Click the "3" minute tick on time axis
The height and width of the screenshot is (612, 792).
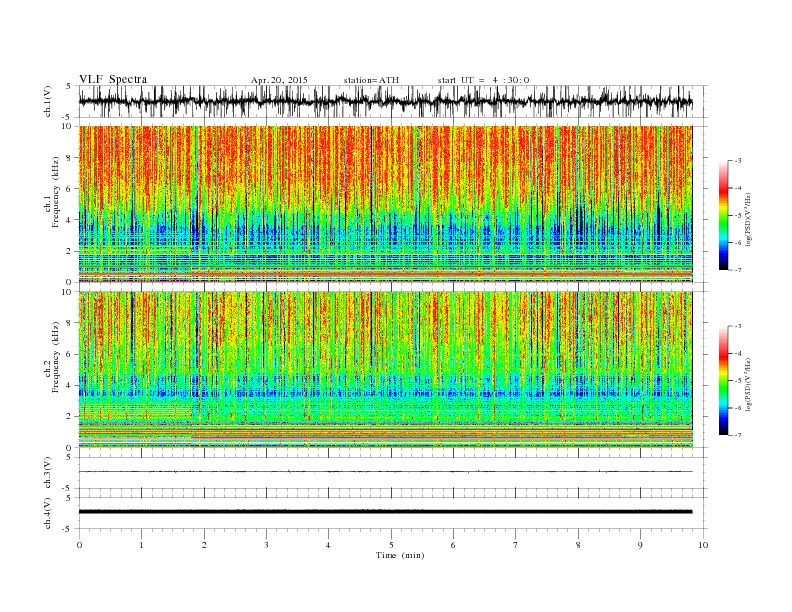[x=266, y=545]
